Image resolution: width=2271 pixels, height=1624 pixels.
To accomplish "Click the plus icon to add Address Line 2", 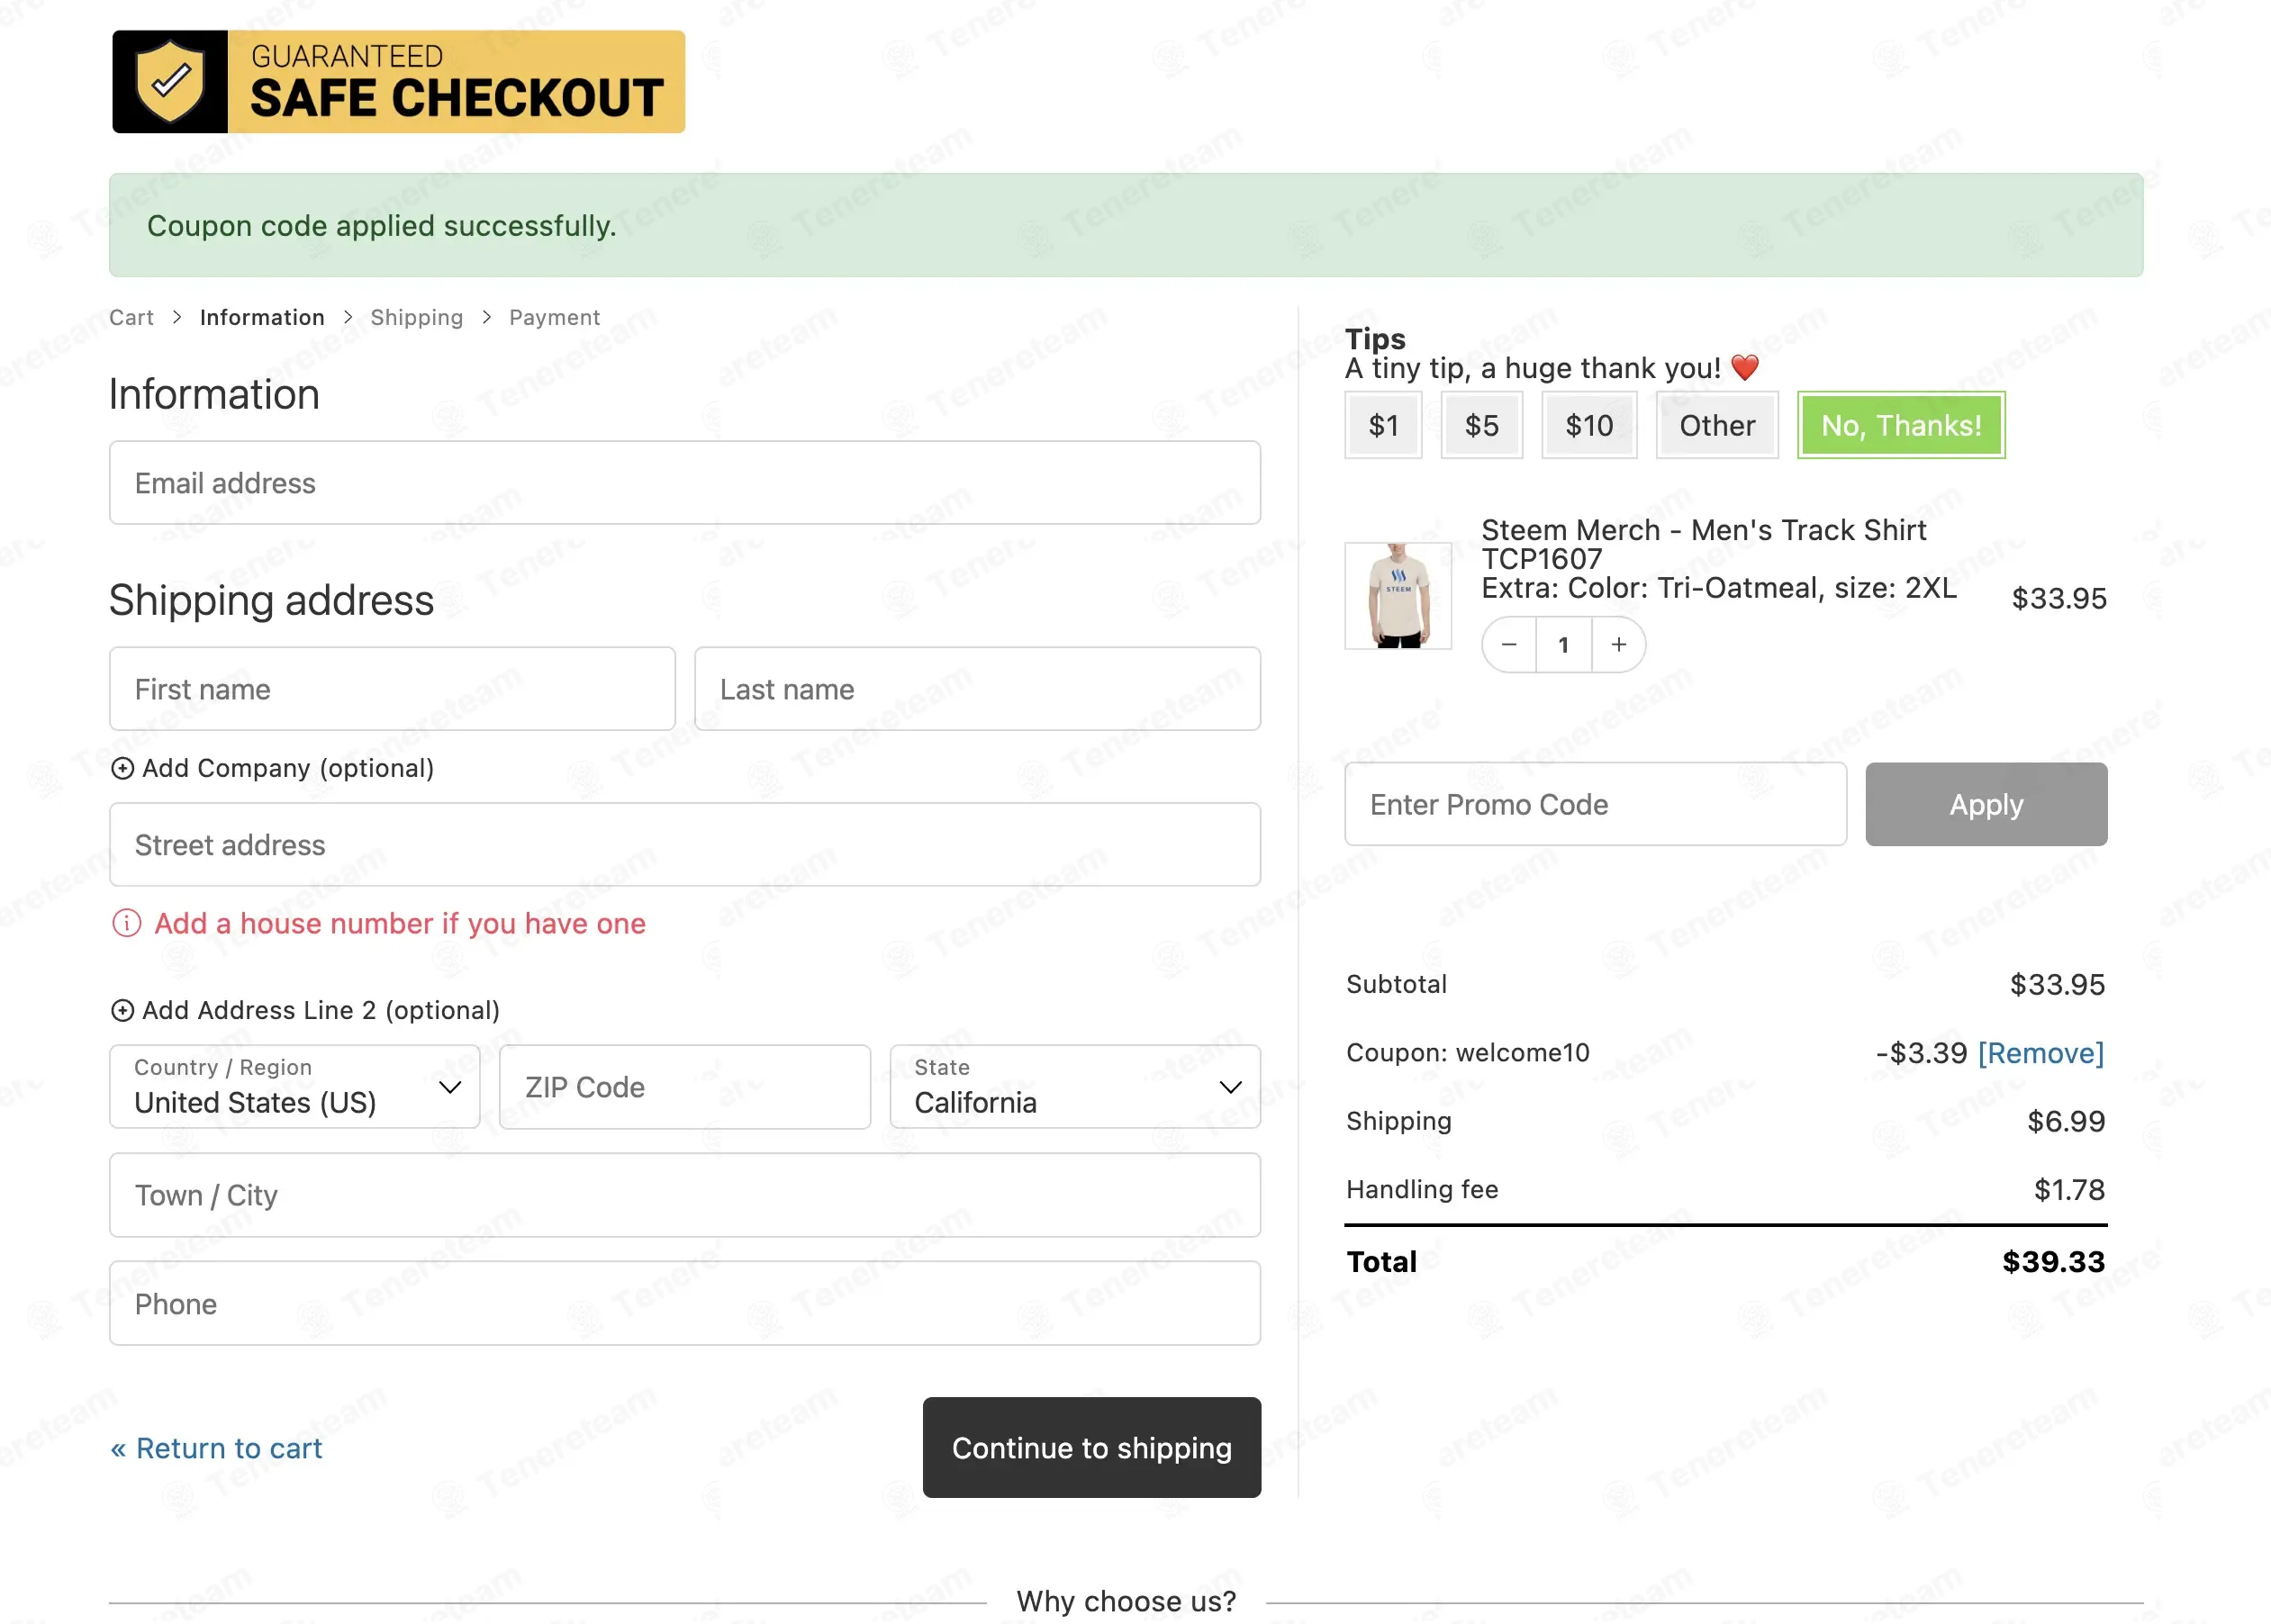I will coord(124,1010).
